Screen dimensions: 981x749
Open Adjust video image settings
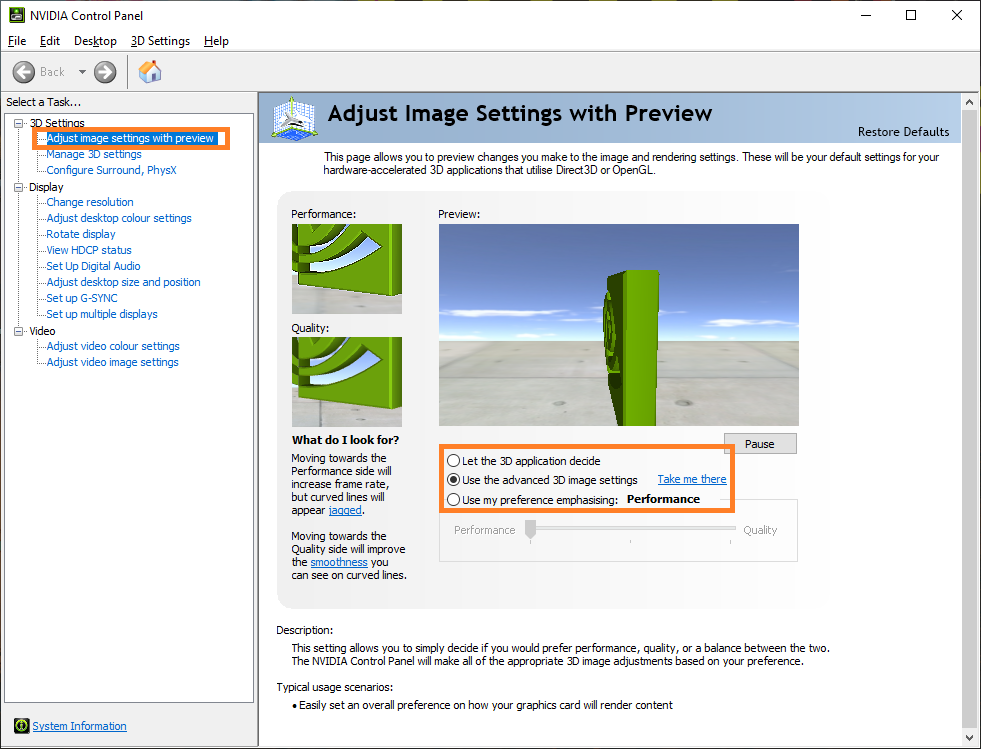point(113,362)
